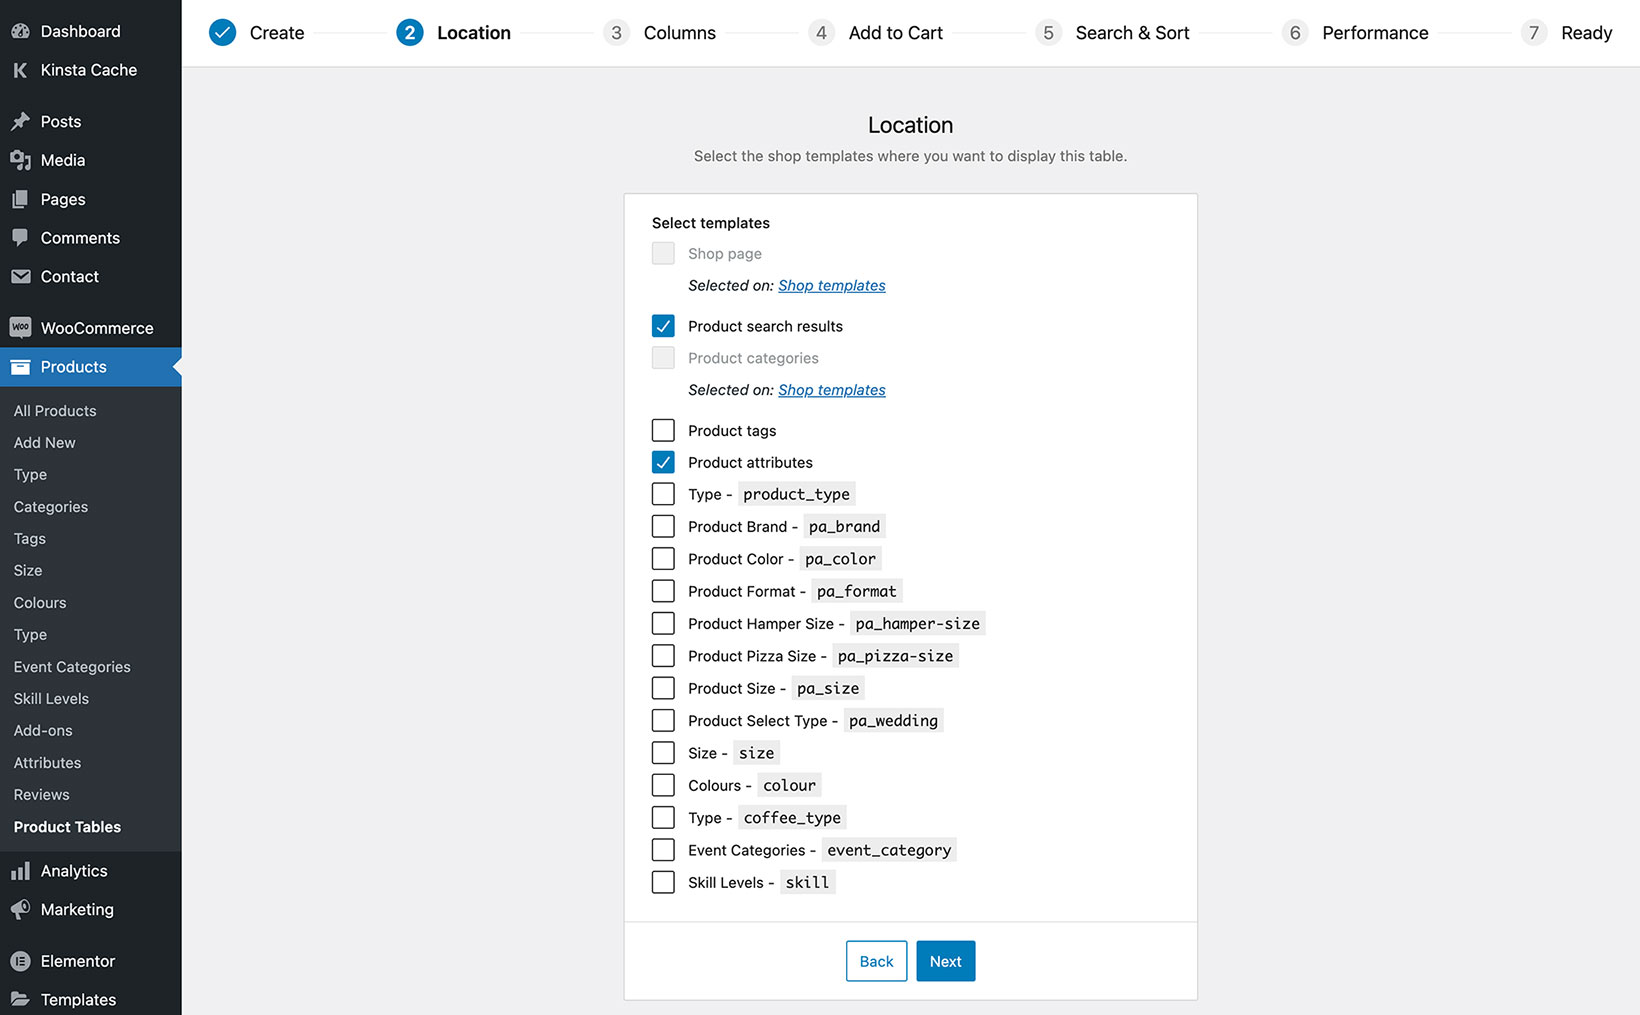Click the Elementor logo icon
This screenshot has width=1640, height=1015.
20,961
